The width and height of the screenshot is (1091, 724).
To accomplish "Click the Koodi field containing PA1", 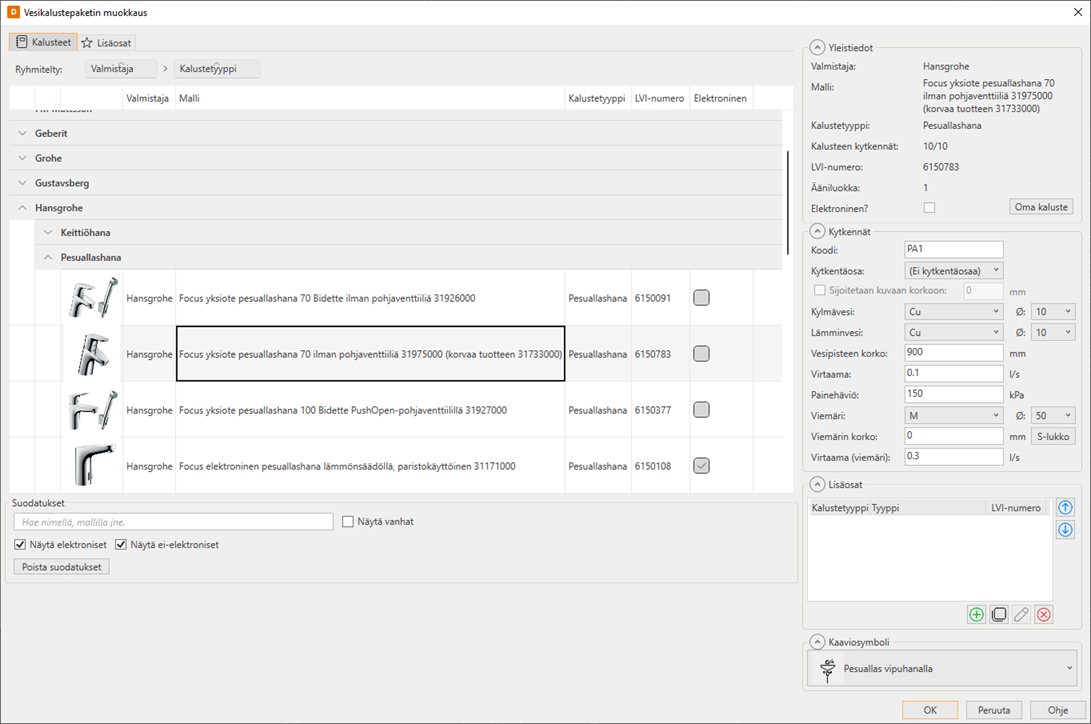I will [954, 249].
